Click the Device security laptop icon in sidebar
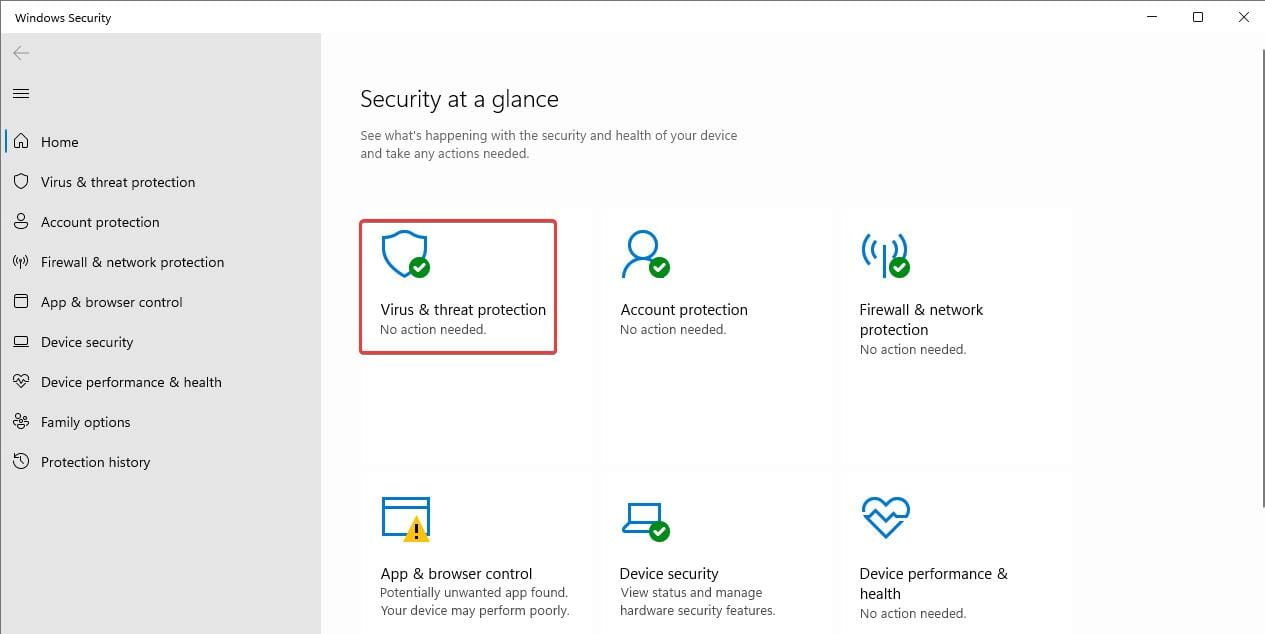The image size is (1265, 634). pyautogui.click(x=20, y=342)
